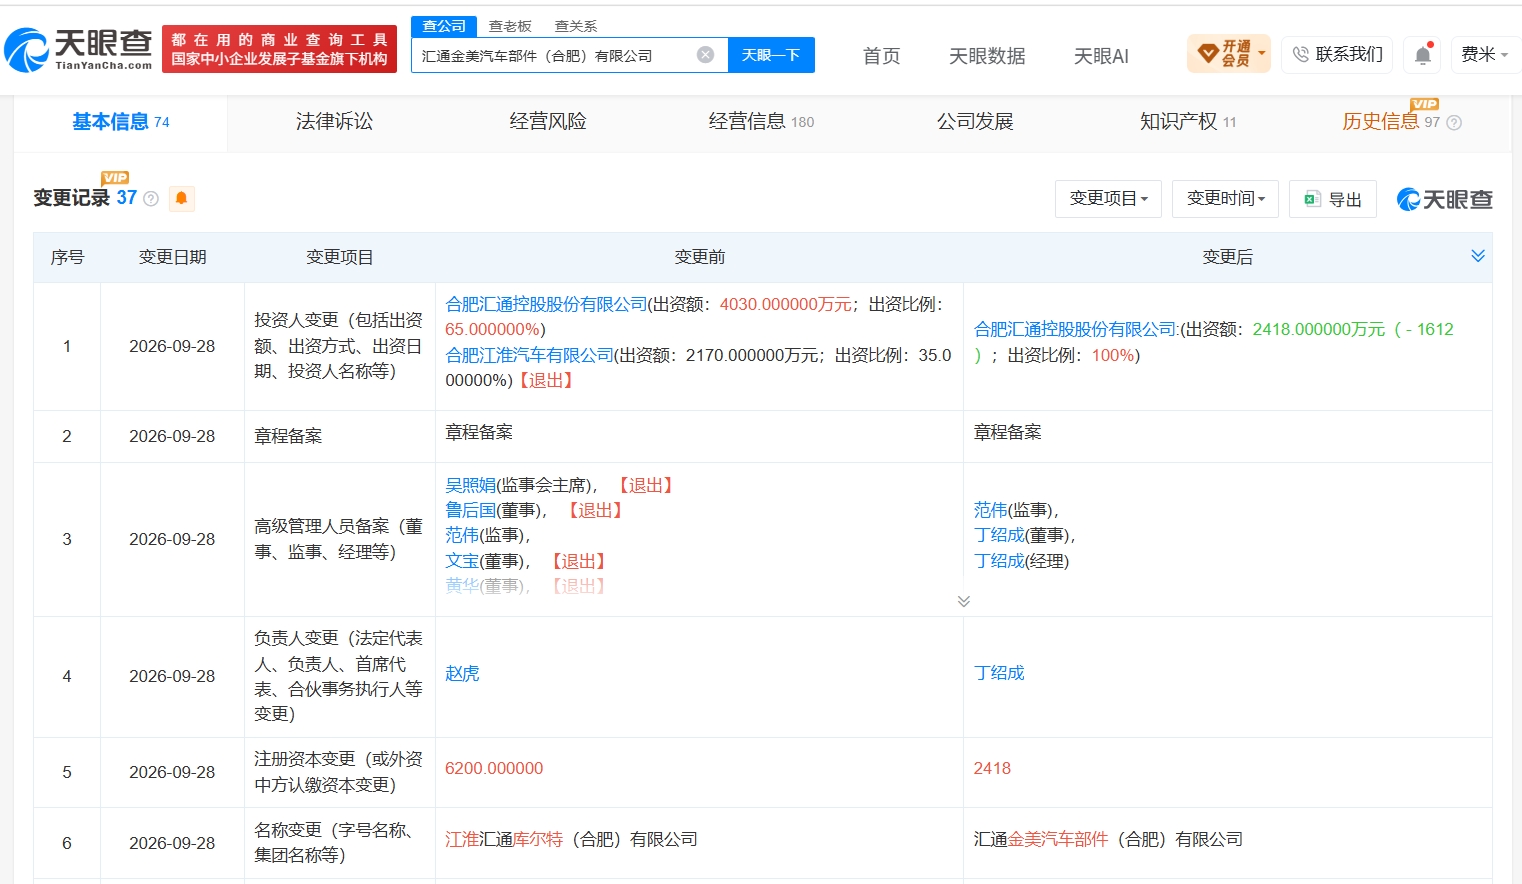Viewport: 1522px width, 884px height.
Task: Click the VIP membership badge
Action: [x=1229, y=54]
